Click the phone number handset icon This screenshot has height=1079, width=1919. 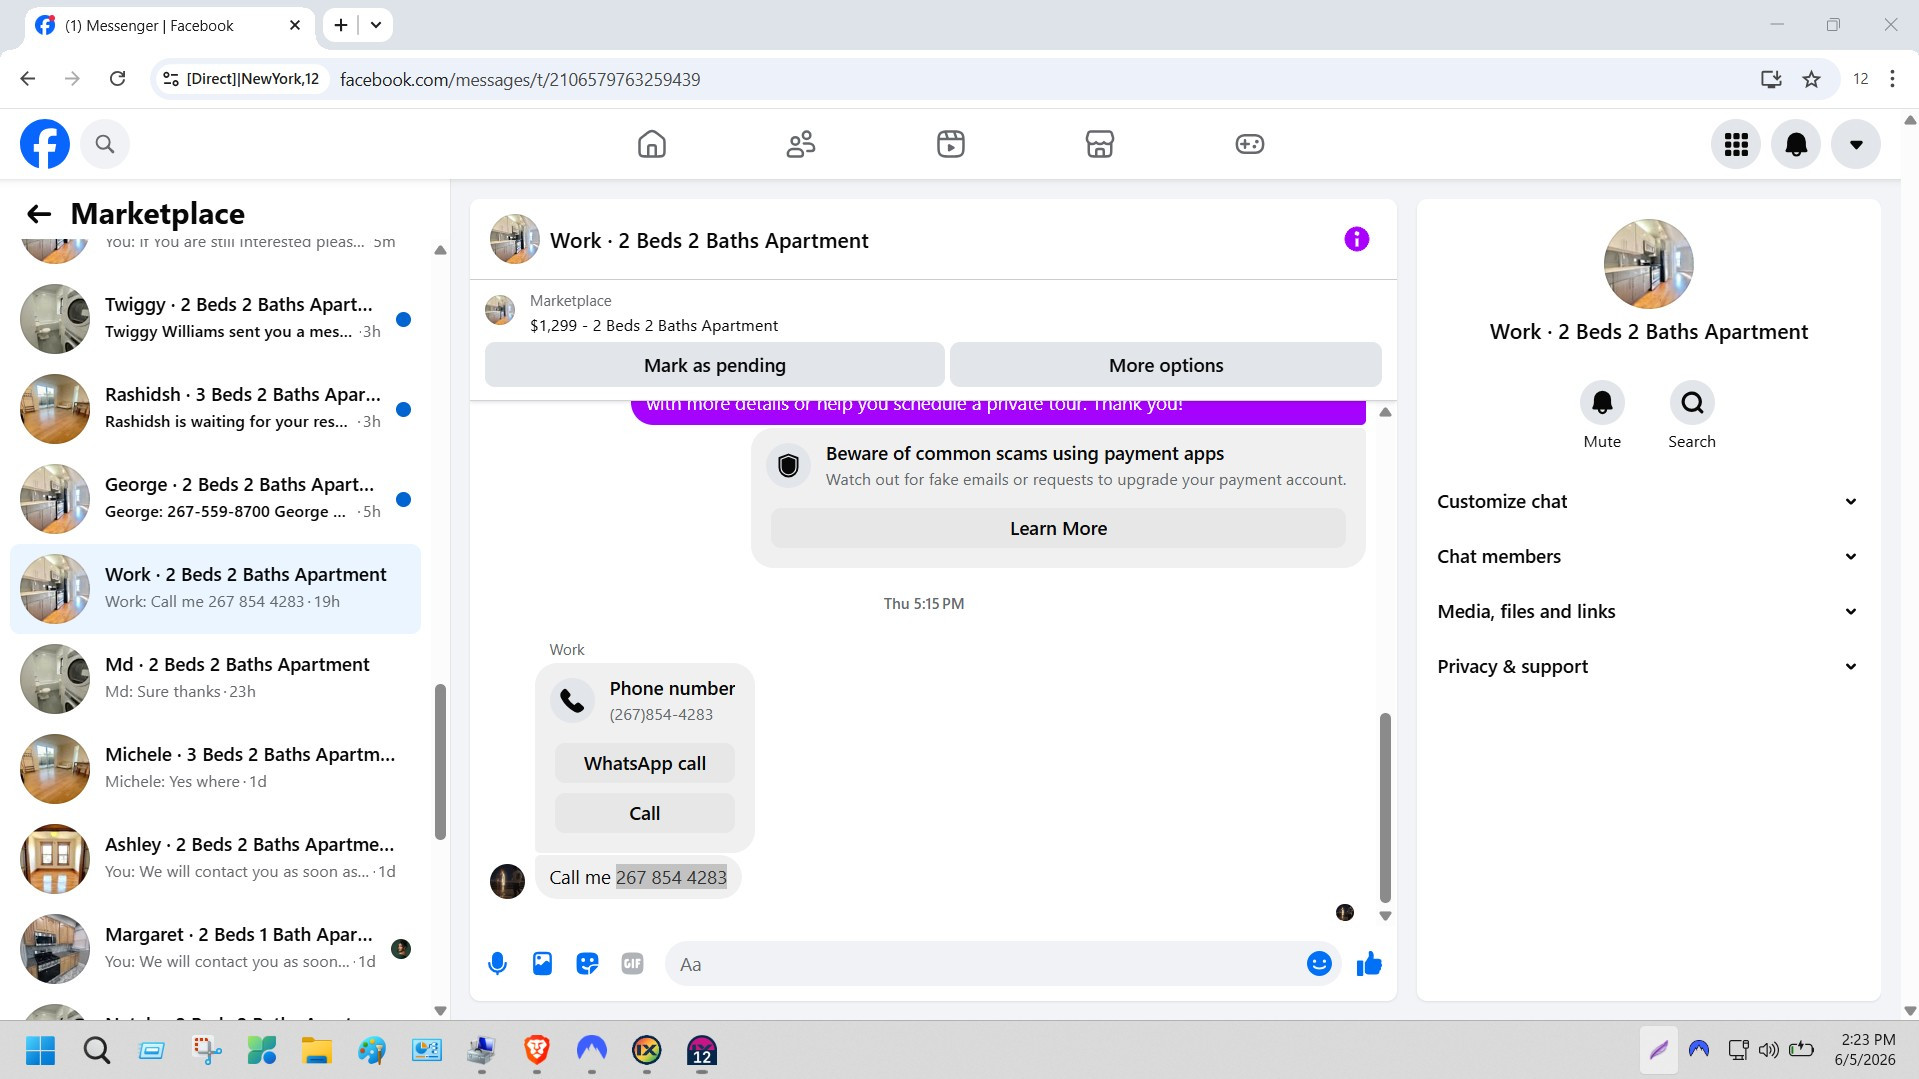tap(573, 701)
